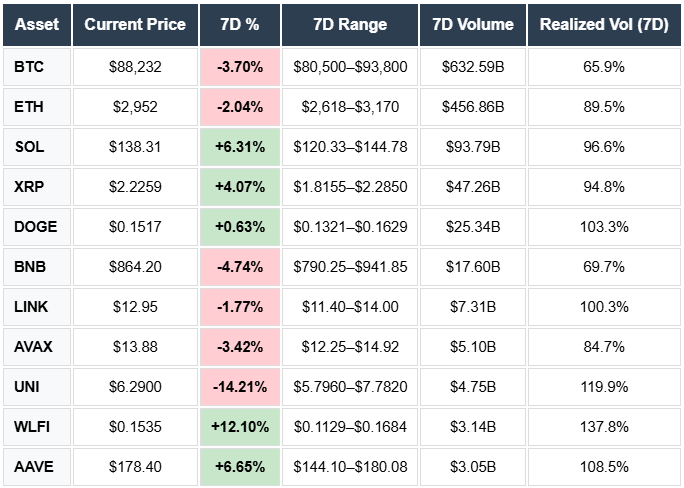684x488 pixels.
Task: Click the Realized Vol (7D) header
Action: (x=603, y=24)
